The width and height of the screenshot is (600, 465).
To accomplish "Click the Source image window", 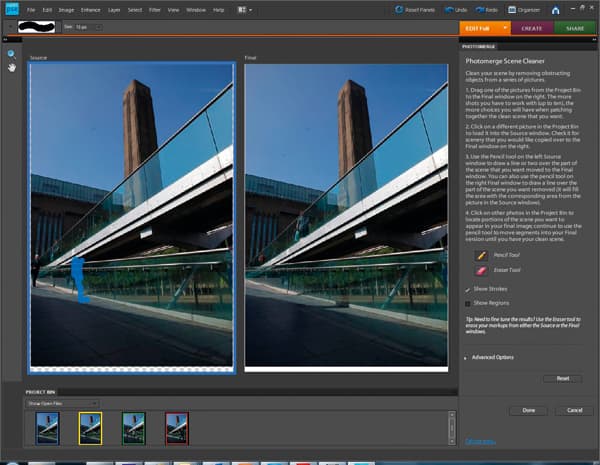I will click(x=132, y=217).
